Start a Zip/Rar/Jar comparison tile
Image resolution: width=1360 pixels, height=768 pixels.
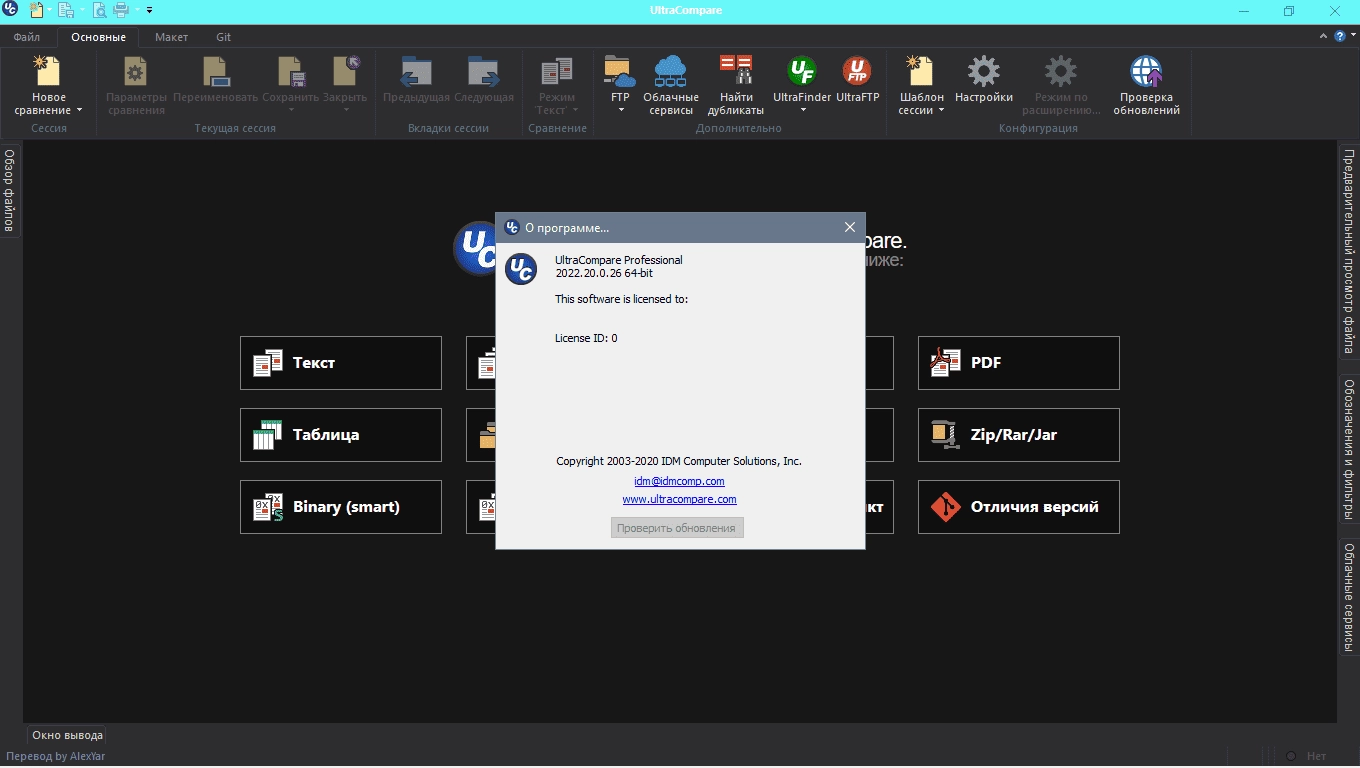click(1019, 435)
